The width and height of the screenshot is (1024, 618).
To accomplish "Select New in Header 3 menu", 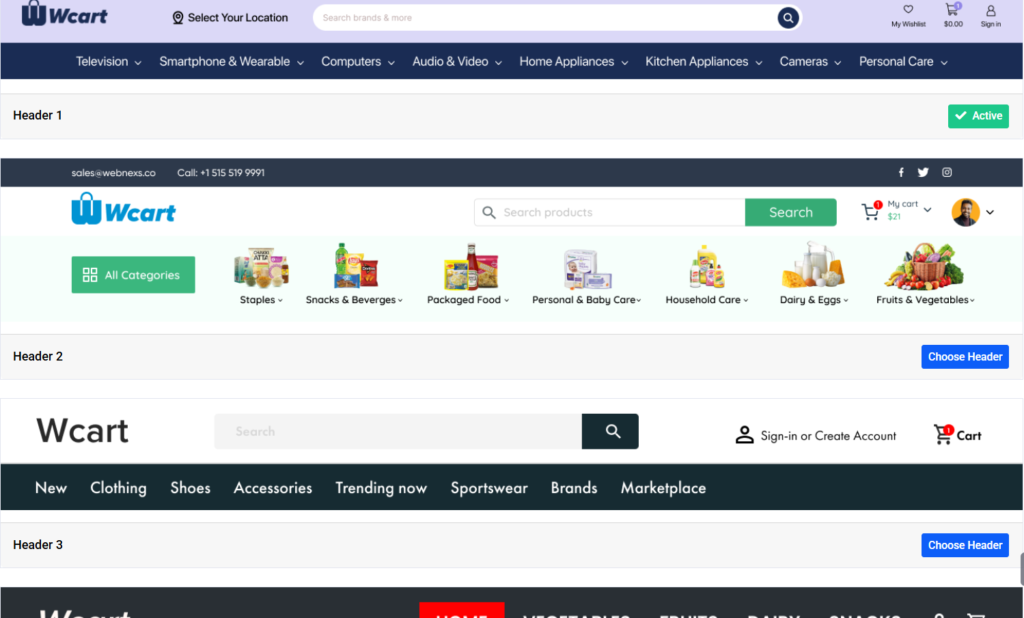I will (51, 488).
